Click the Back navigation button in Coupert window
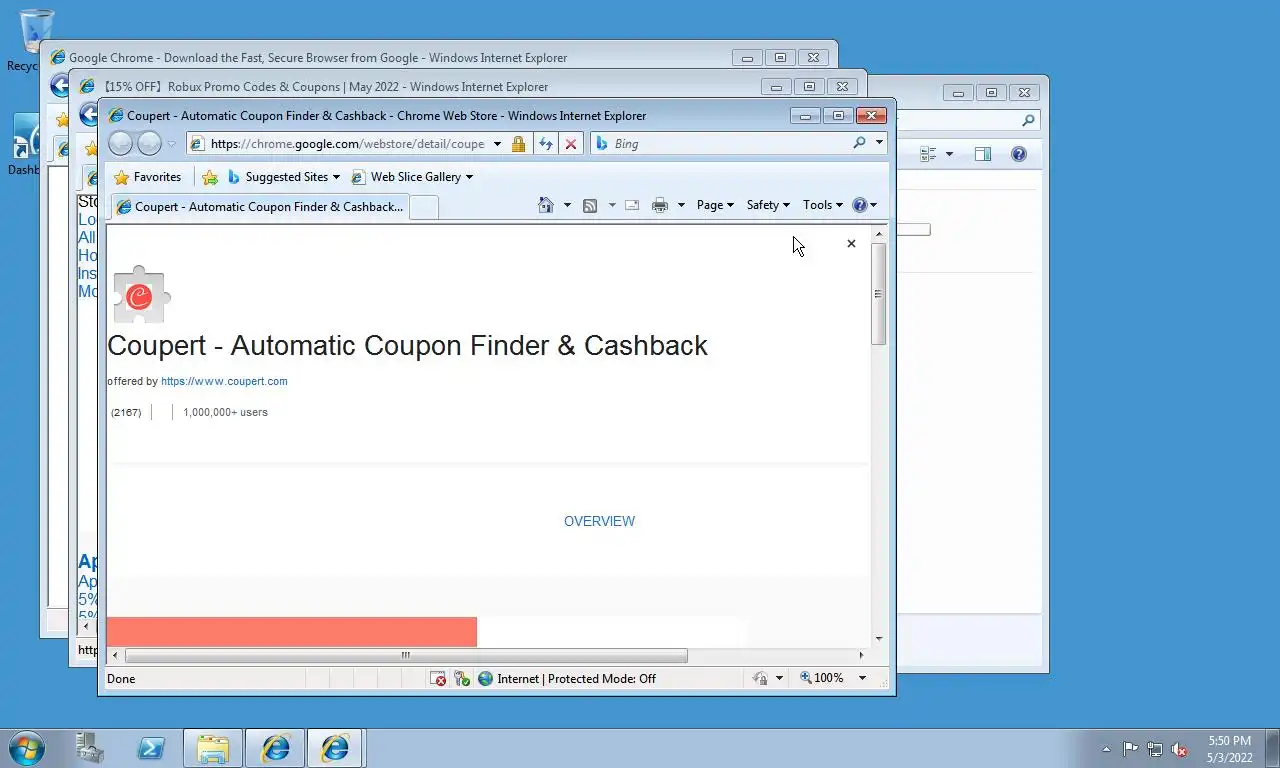1280x768 pixels. click(x=120, y=144)
